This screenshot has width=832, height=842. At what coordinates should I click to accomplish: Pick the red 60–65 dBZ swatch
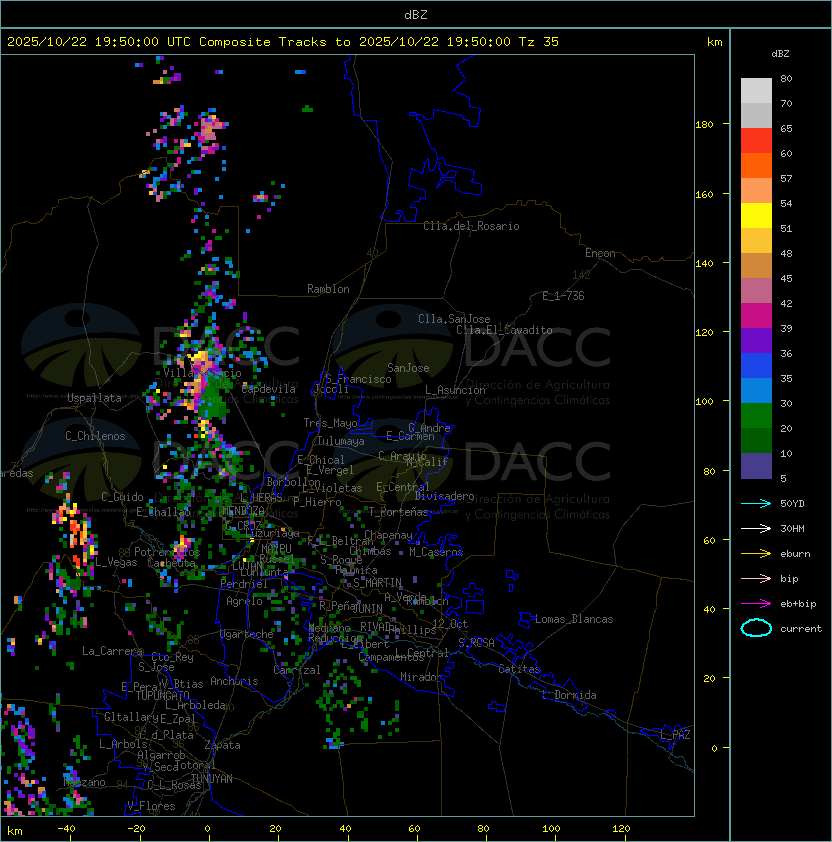[x=756, y=141]
